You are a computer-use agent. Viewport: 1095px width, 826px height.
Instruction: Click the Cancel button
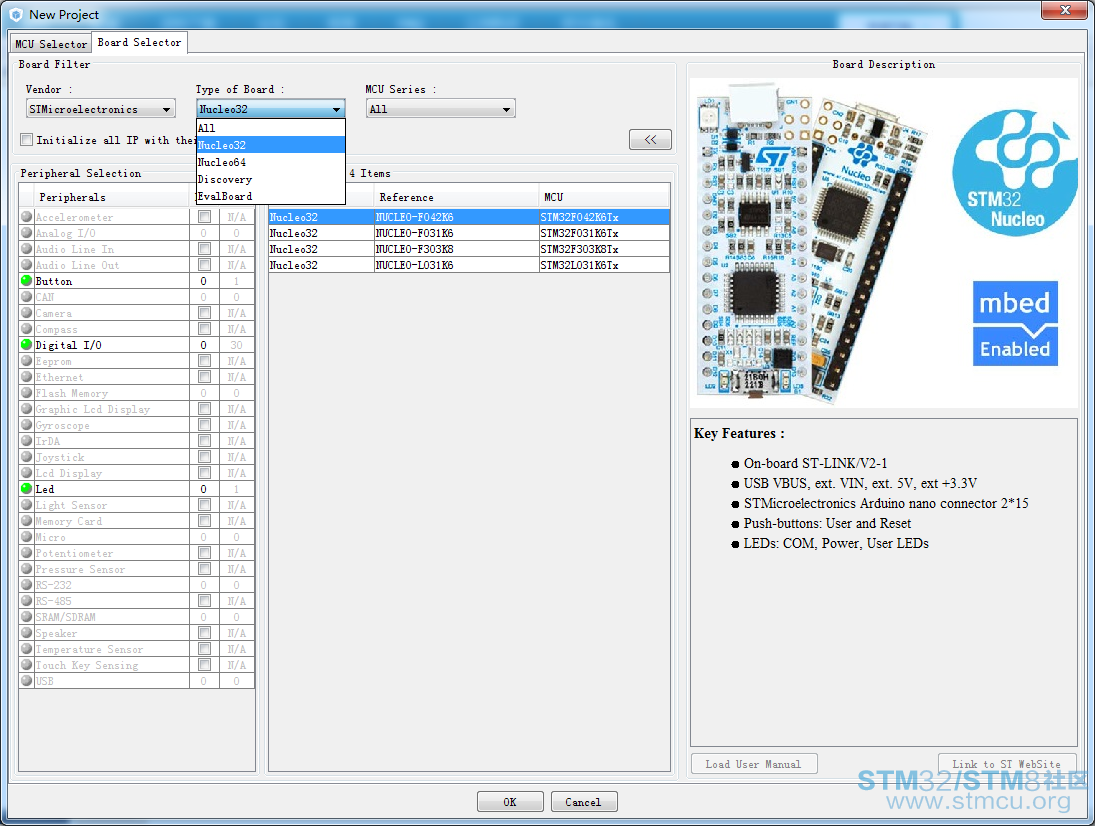(x=583, y=802)
